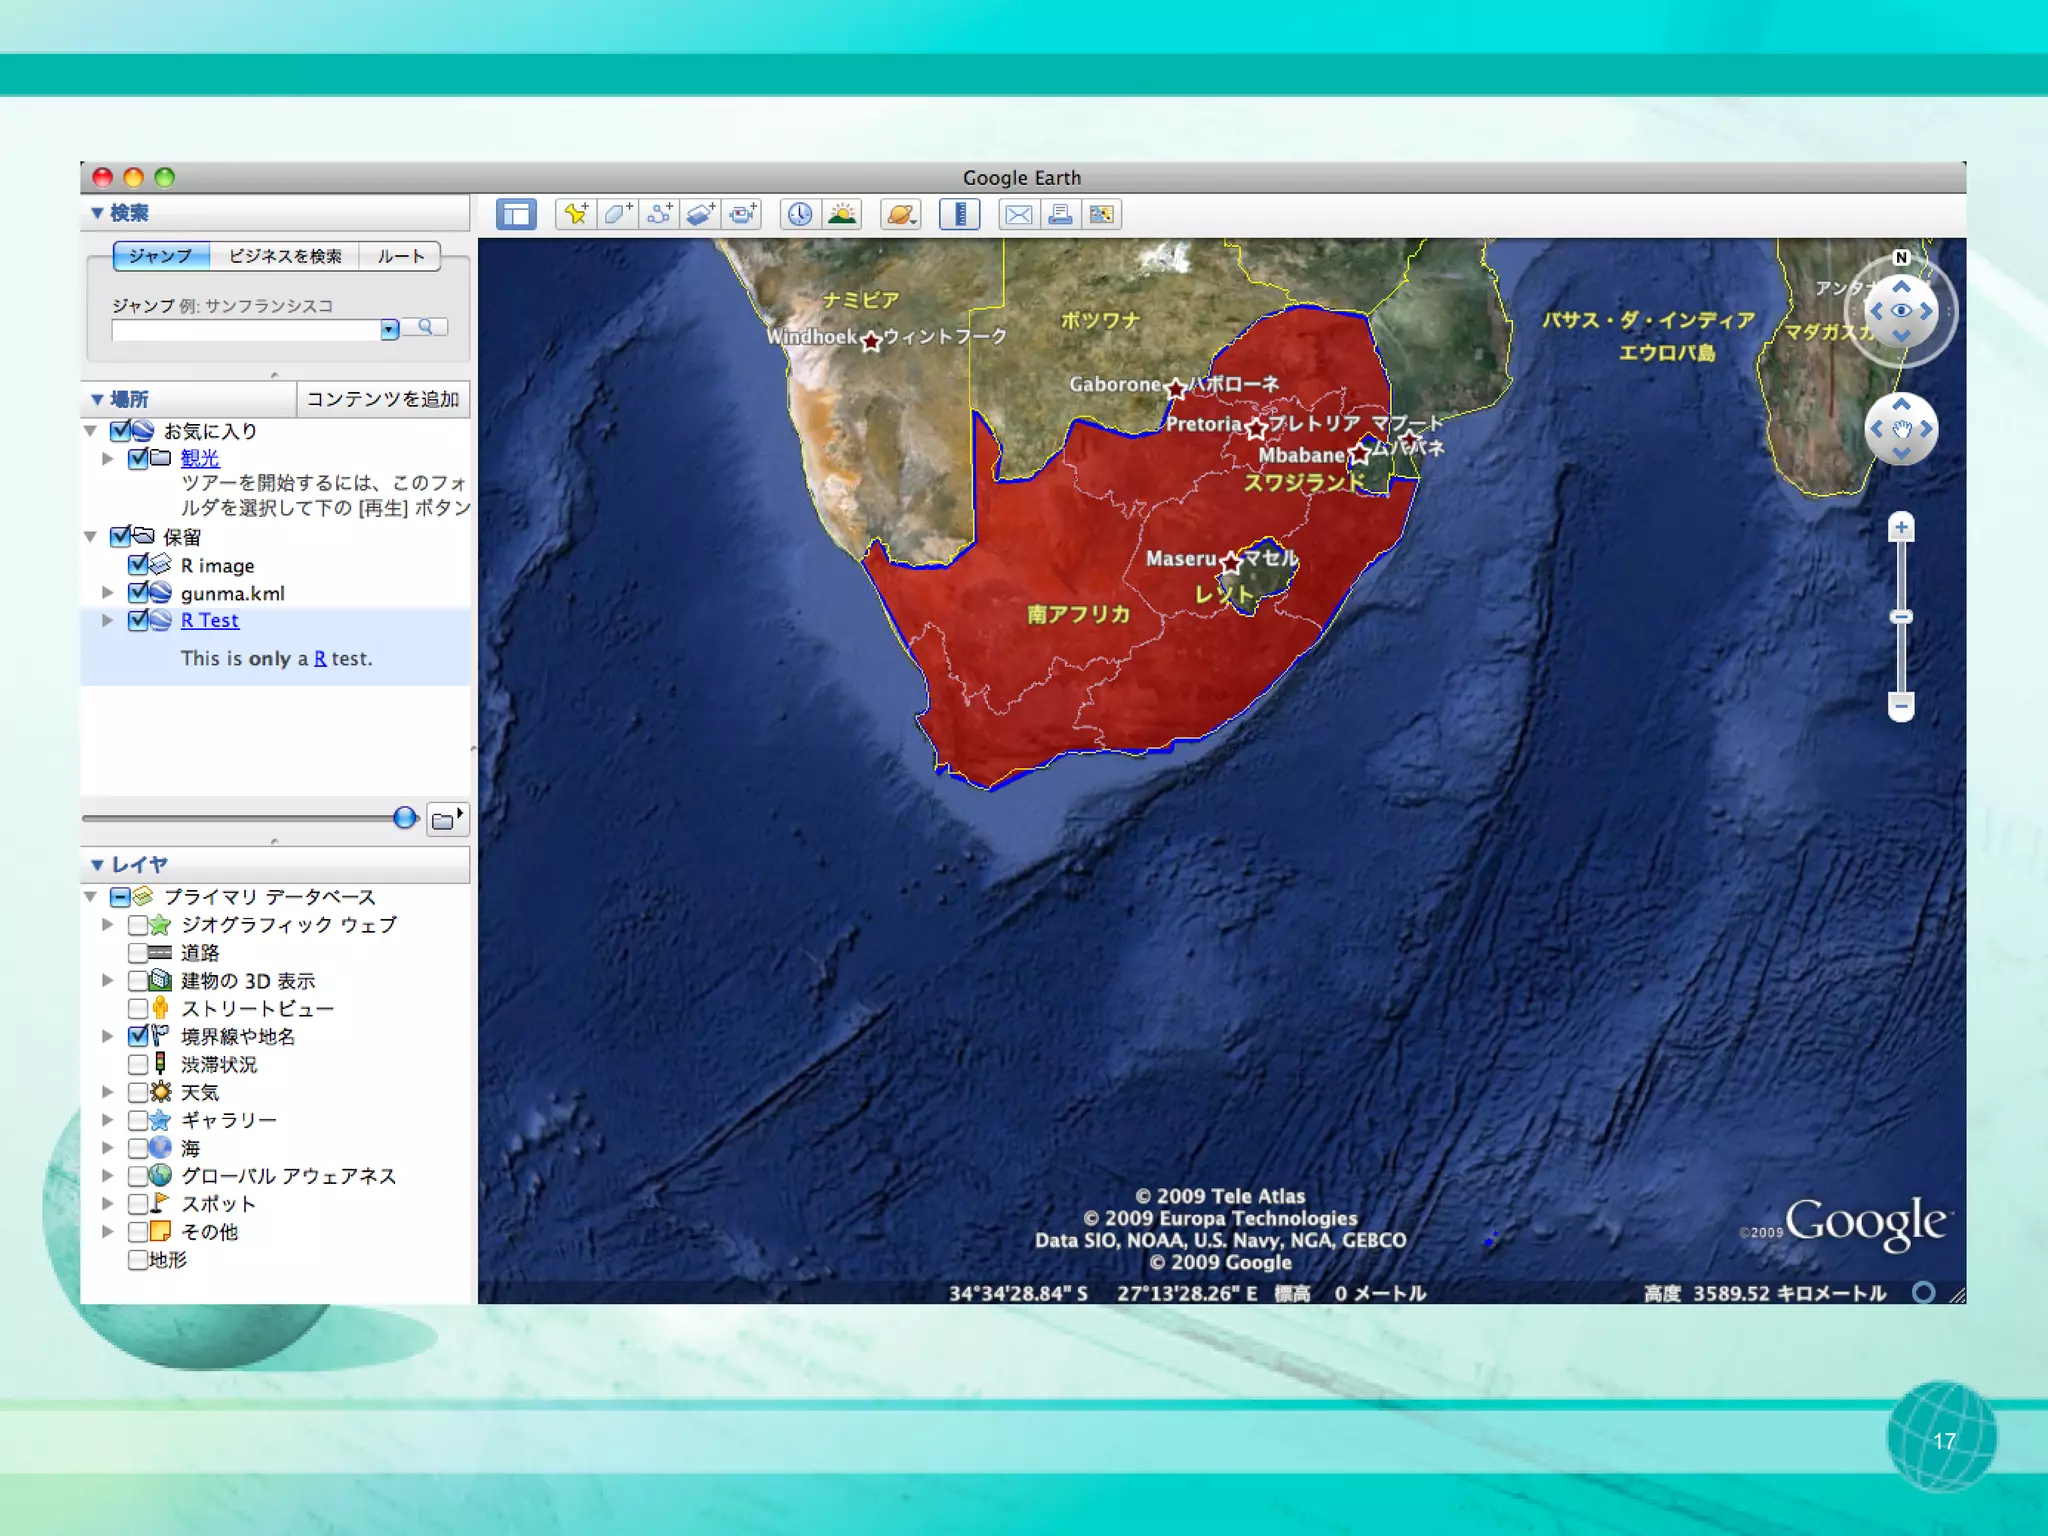Expand the 天気 weather layer group

click(107, 1092)
